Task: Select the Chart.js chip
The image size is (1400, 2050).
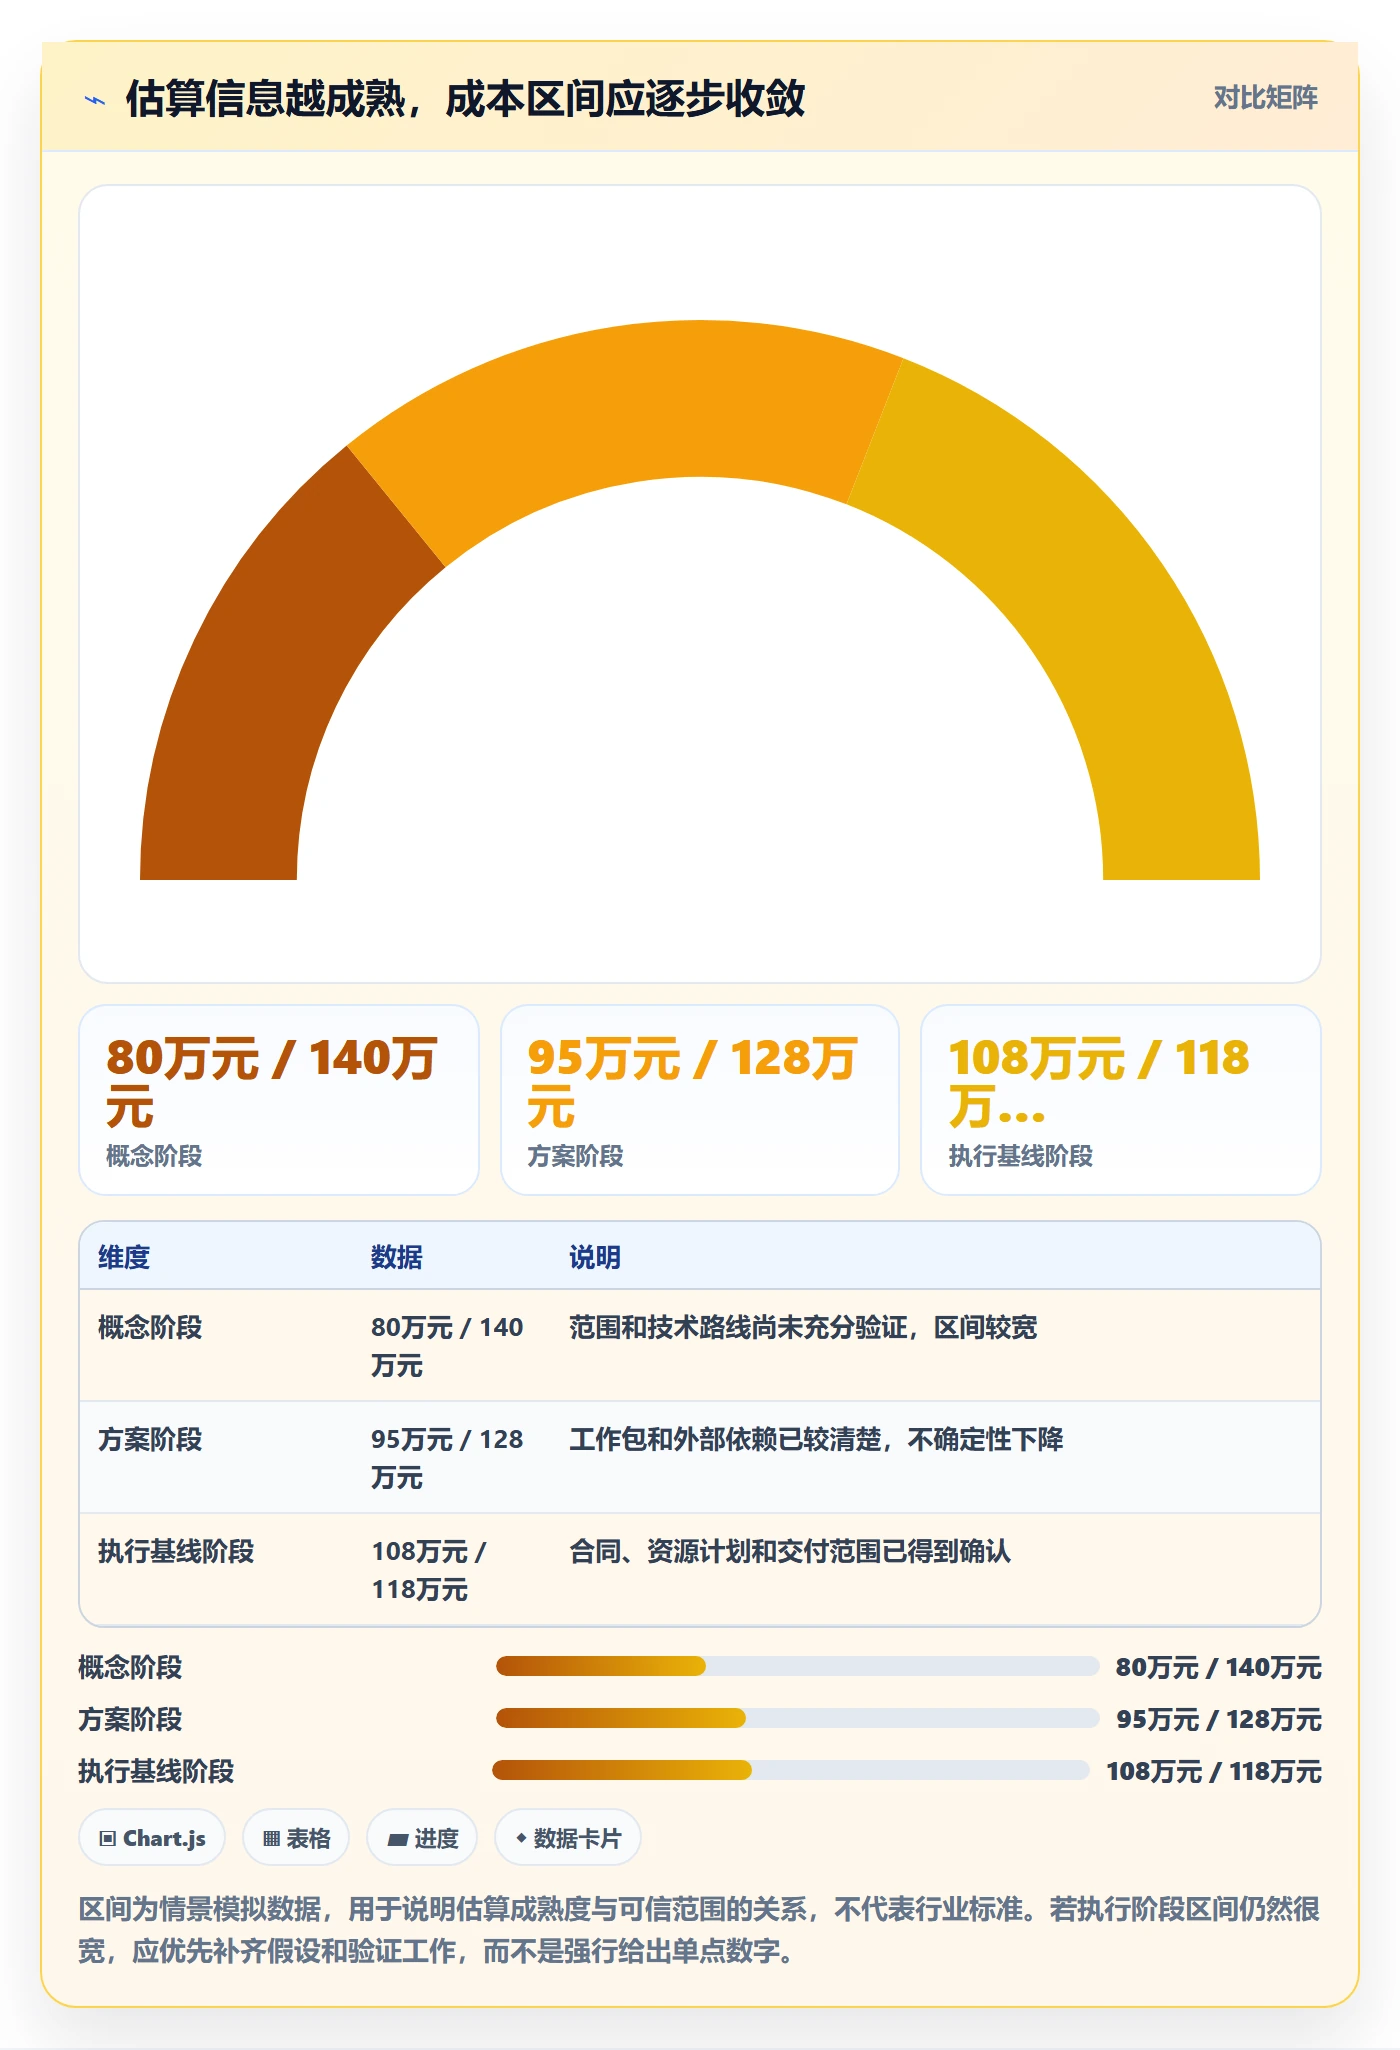Action: tap(152, 1838)
